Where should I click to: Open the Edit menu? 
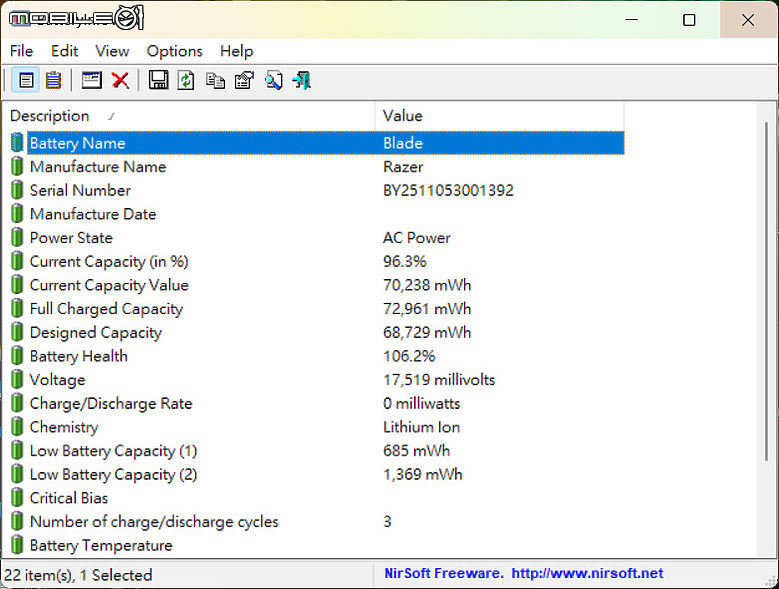pyautogui.click(x=65, y=51)
